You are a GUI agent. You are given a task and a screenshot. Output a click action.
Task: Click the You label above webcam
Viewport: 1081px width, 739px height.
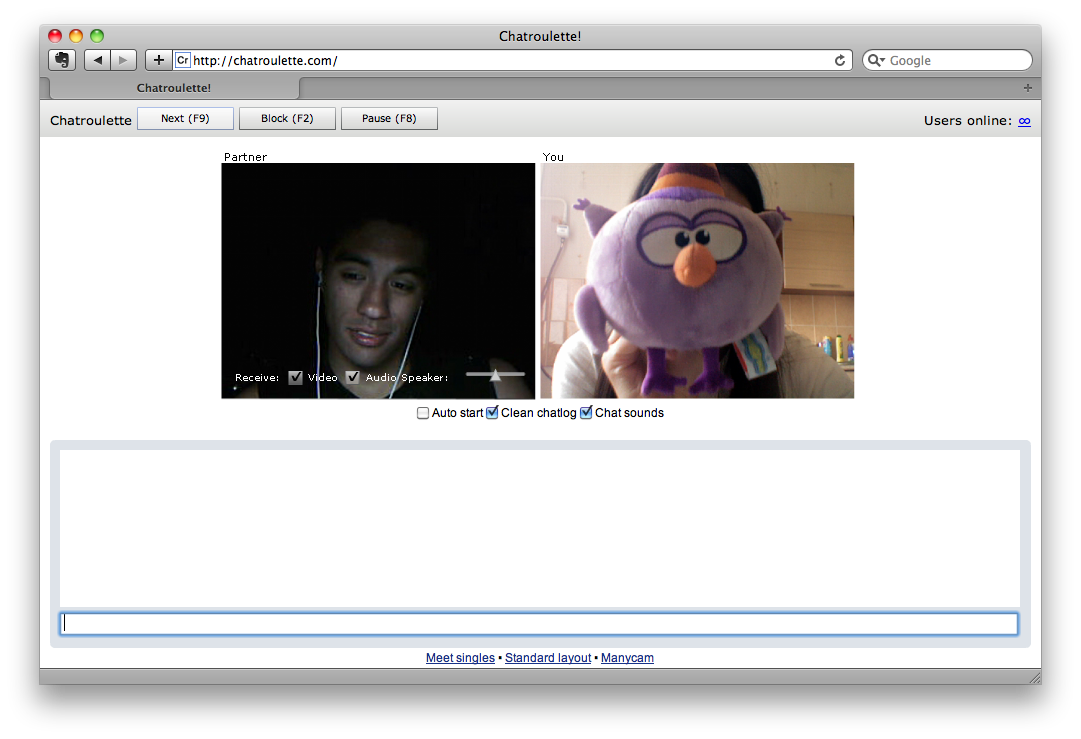pos(553,156)
